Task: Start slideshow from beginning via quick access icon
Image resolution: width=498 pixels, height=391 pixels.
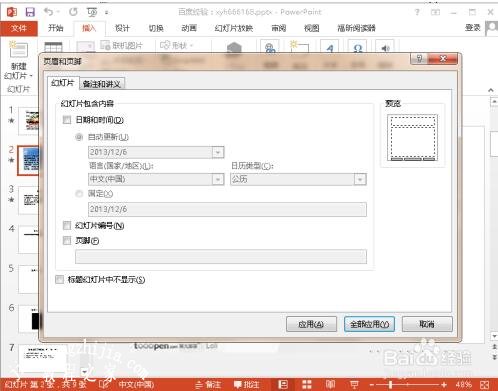Action: [92, 12]
